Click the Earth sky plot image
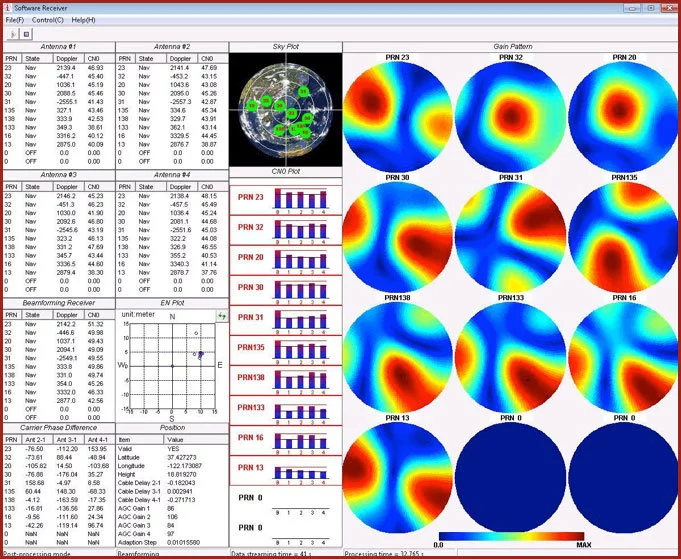 click(285, 109)
